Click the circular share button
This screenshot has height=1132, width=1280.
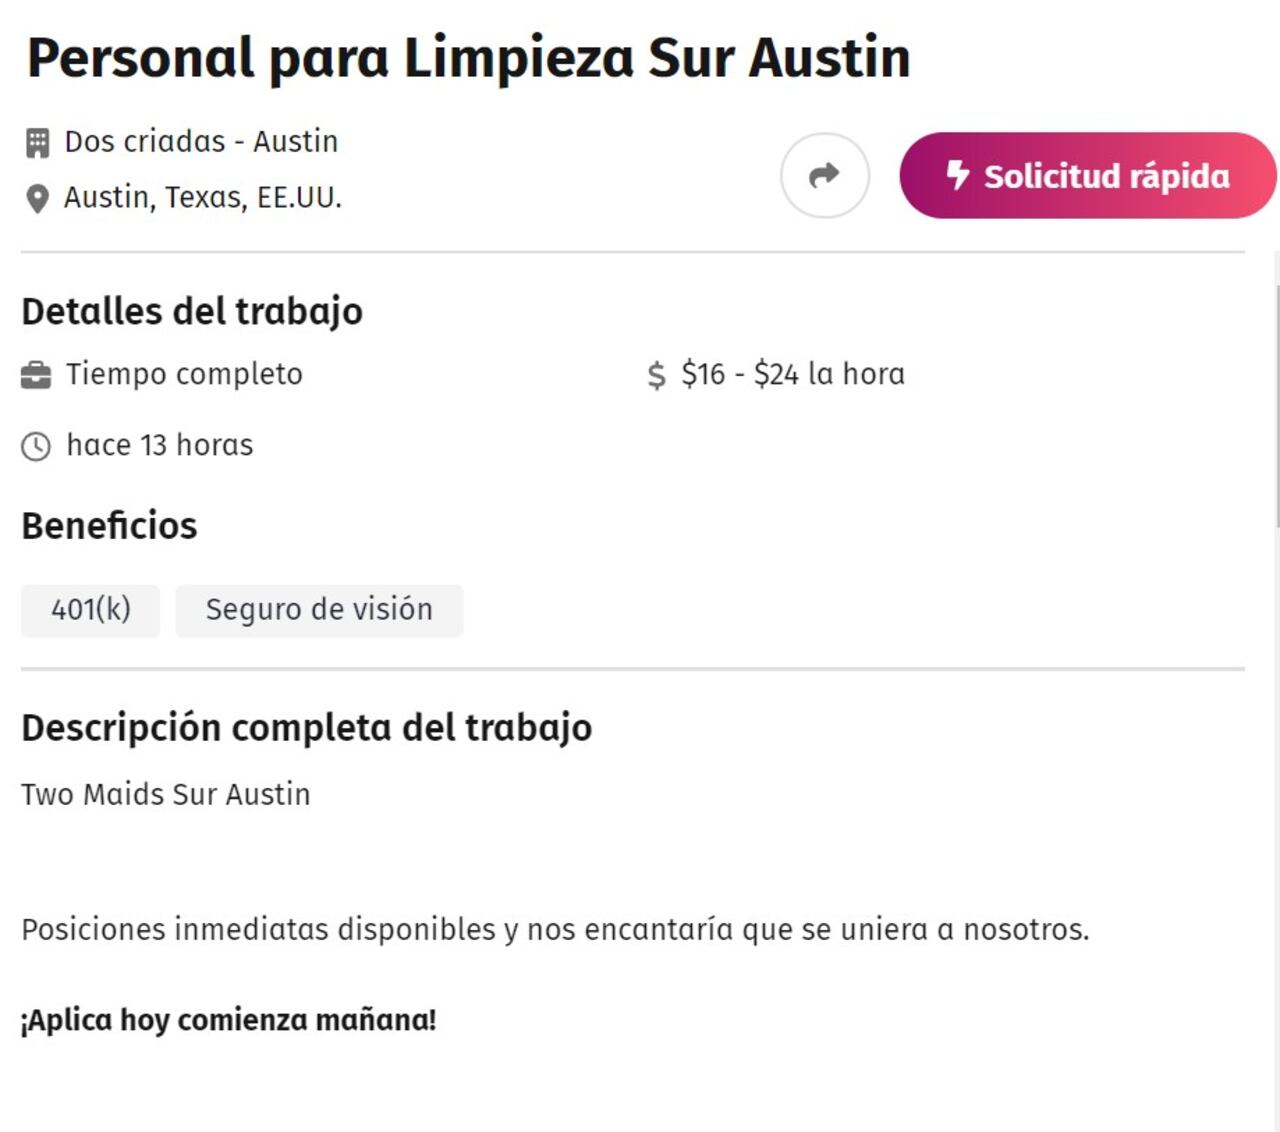[x=824, y=174]
